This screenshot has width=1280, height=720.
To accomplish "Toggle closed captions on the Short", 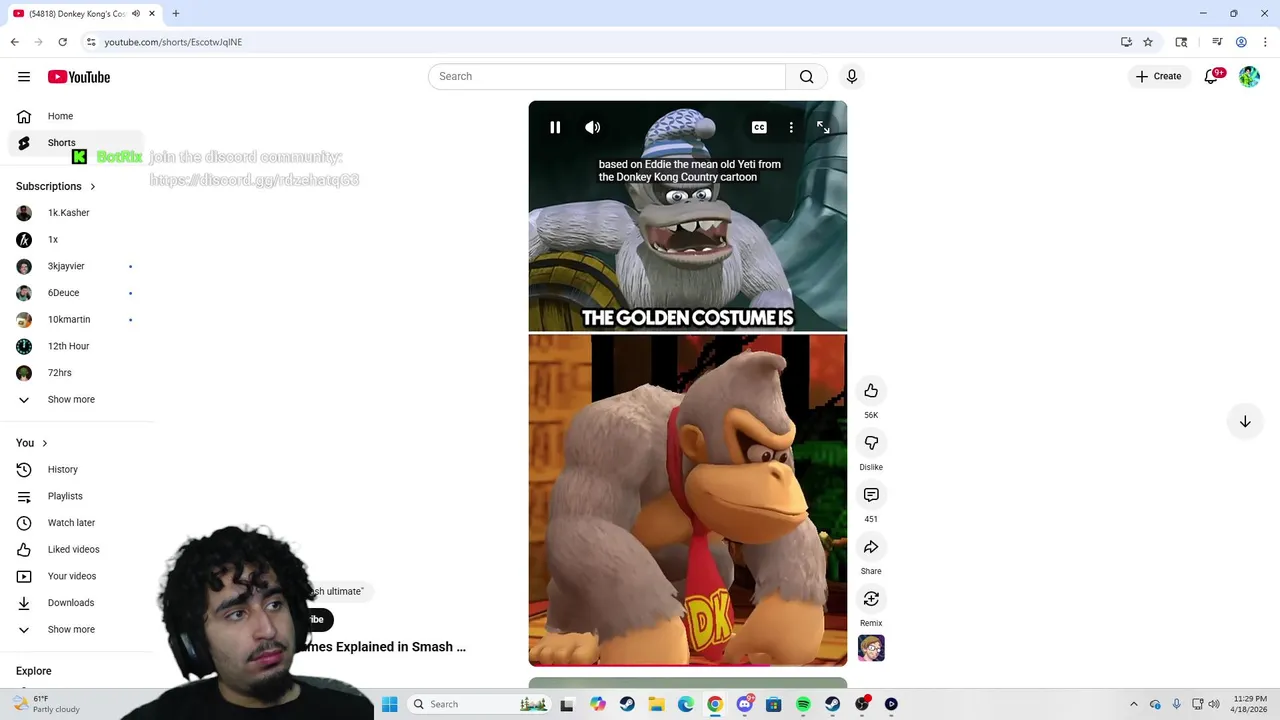I will [x=759, y=127].
